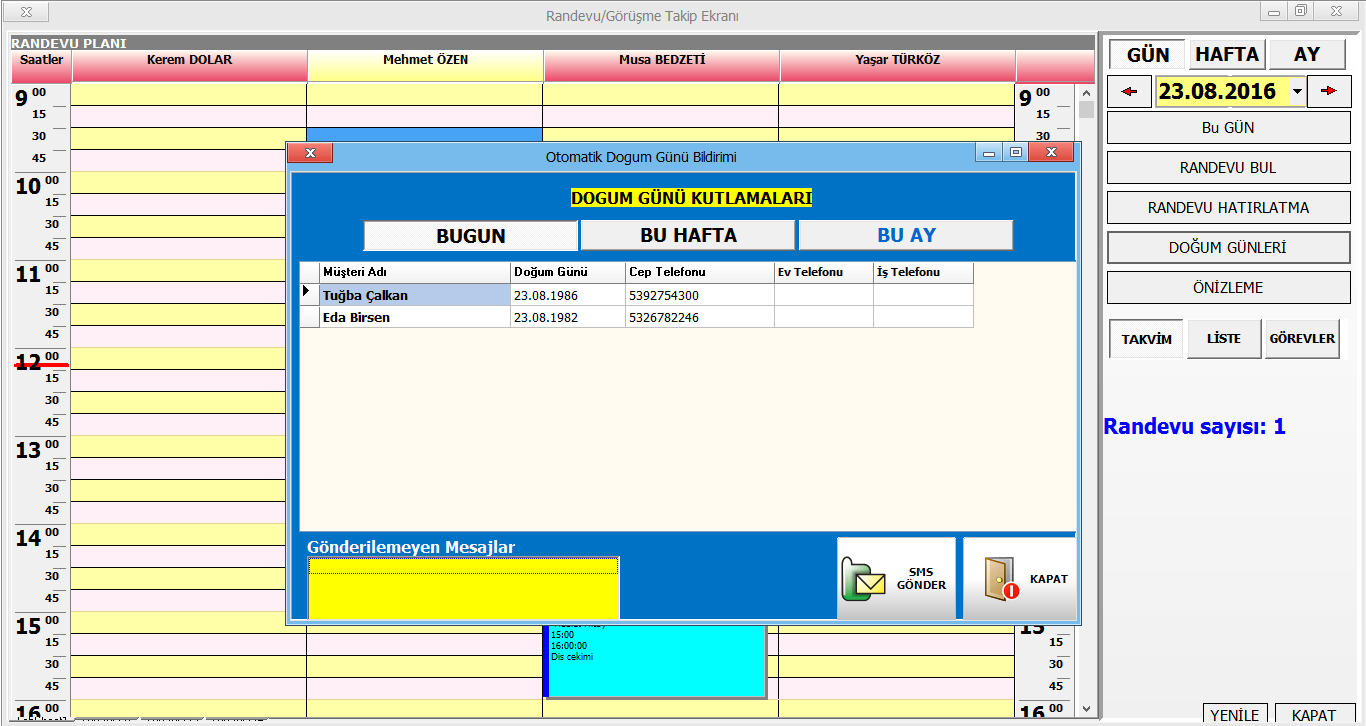Click the SMS GÖNDER envelope button
This screenshot has width=1366, height=726.
coord(896,579)
